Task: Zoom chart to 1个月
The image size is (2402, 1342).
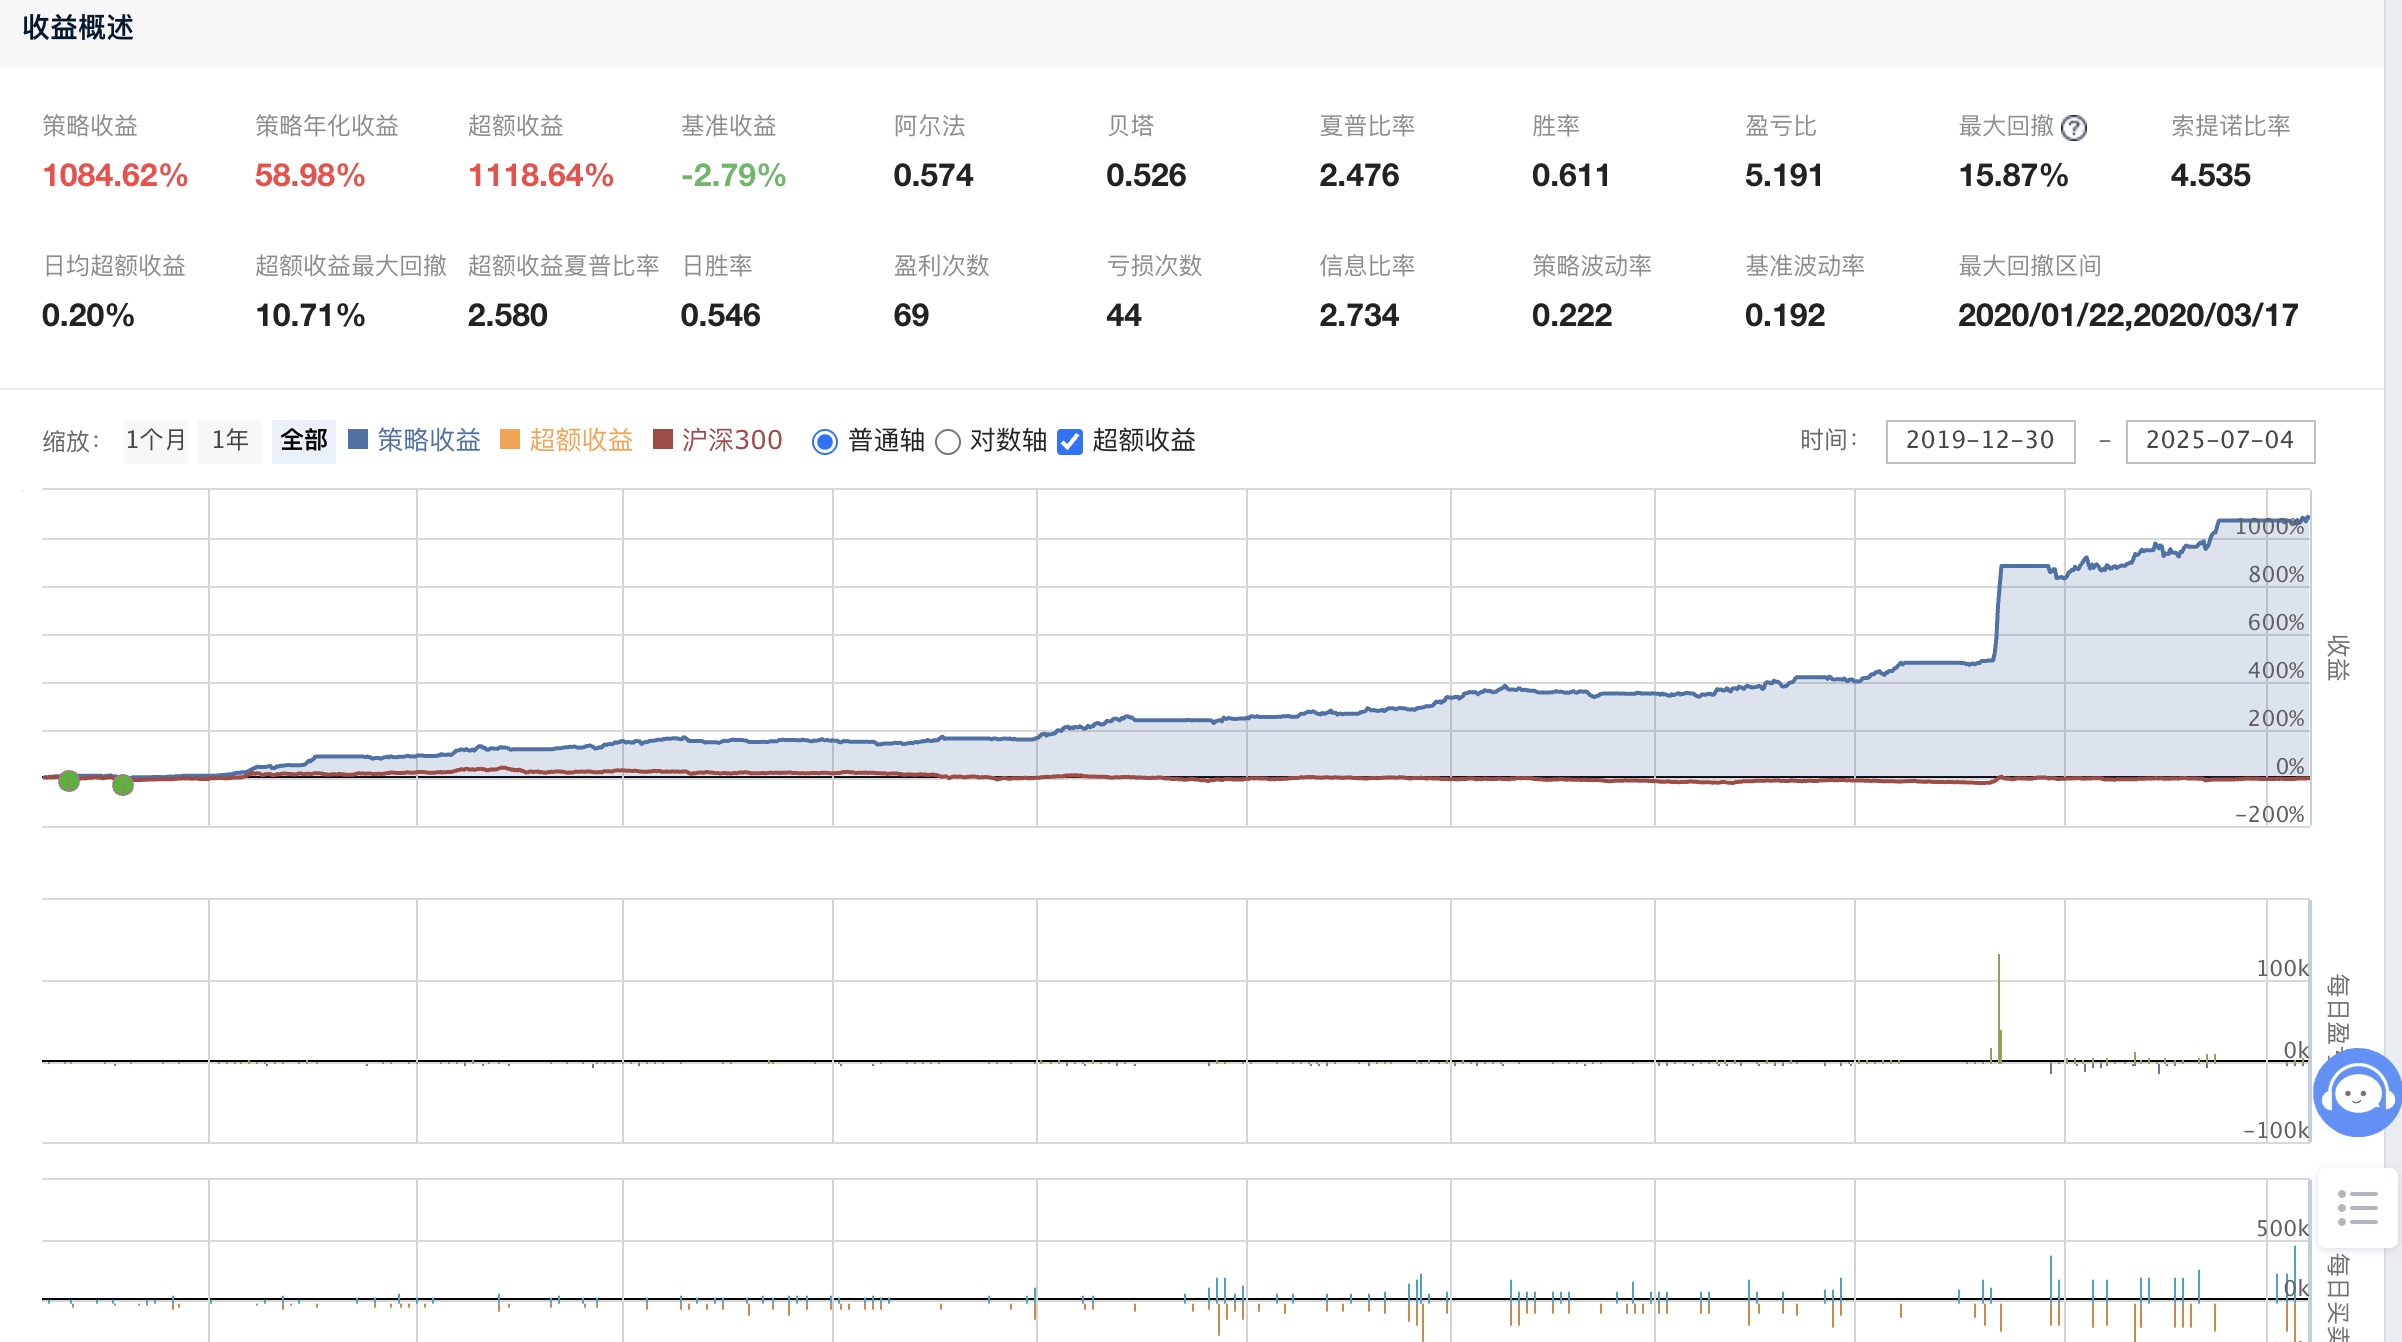Action: [155, 440]
